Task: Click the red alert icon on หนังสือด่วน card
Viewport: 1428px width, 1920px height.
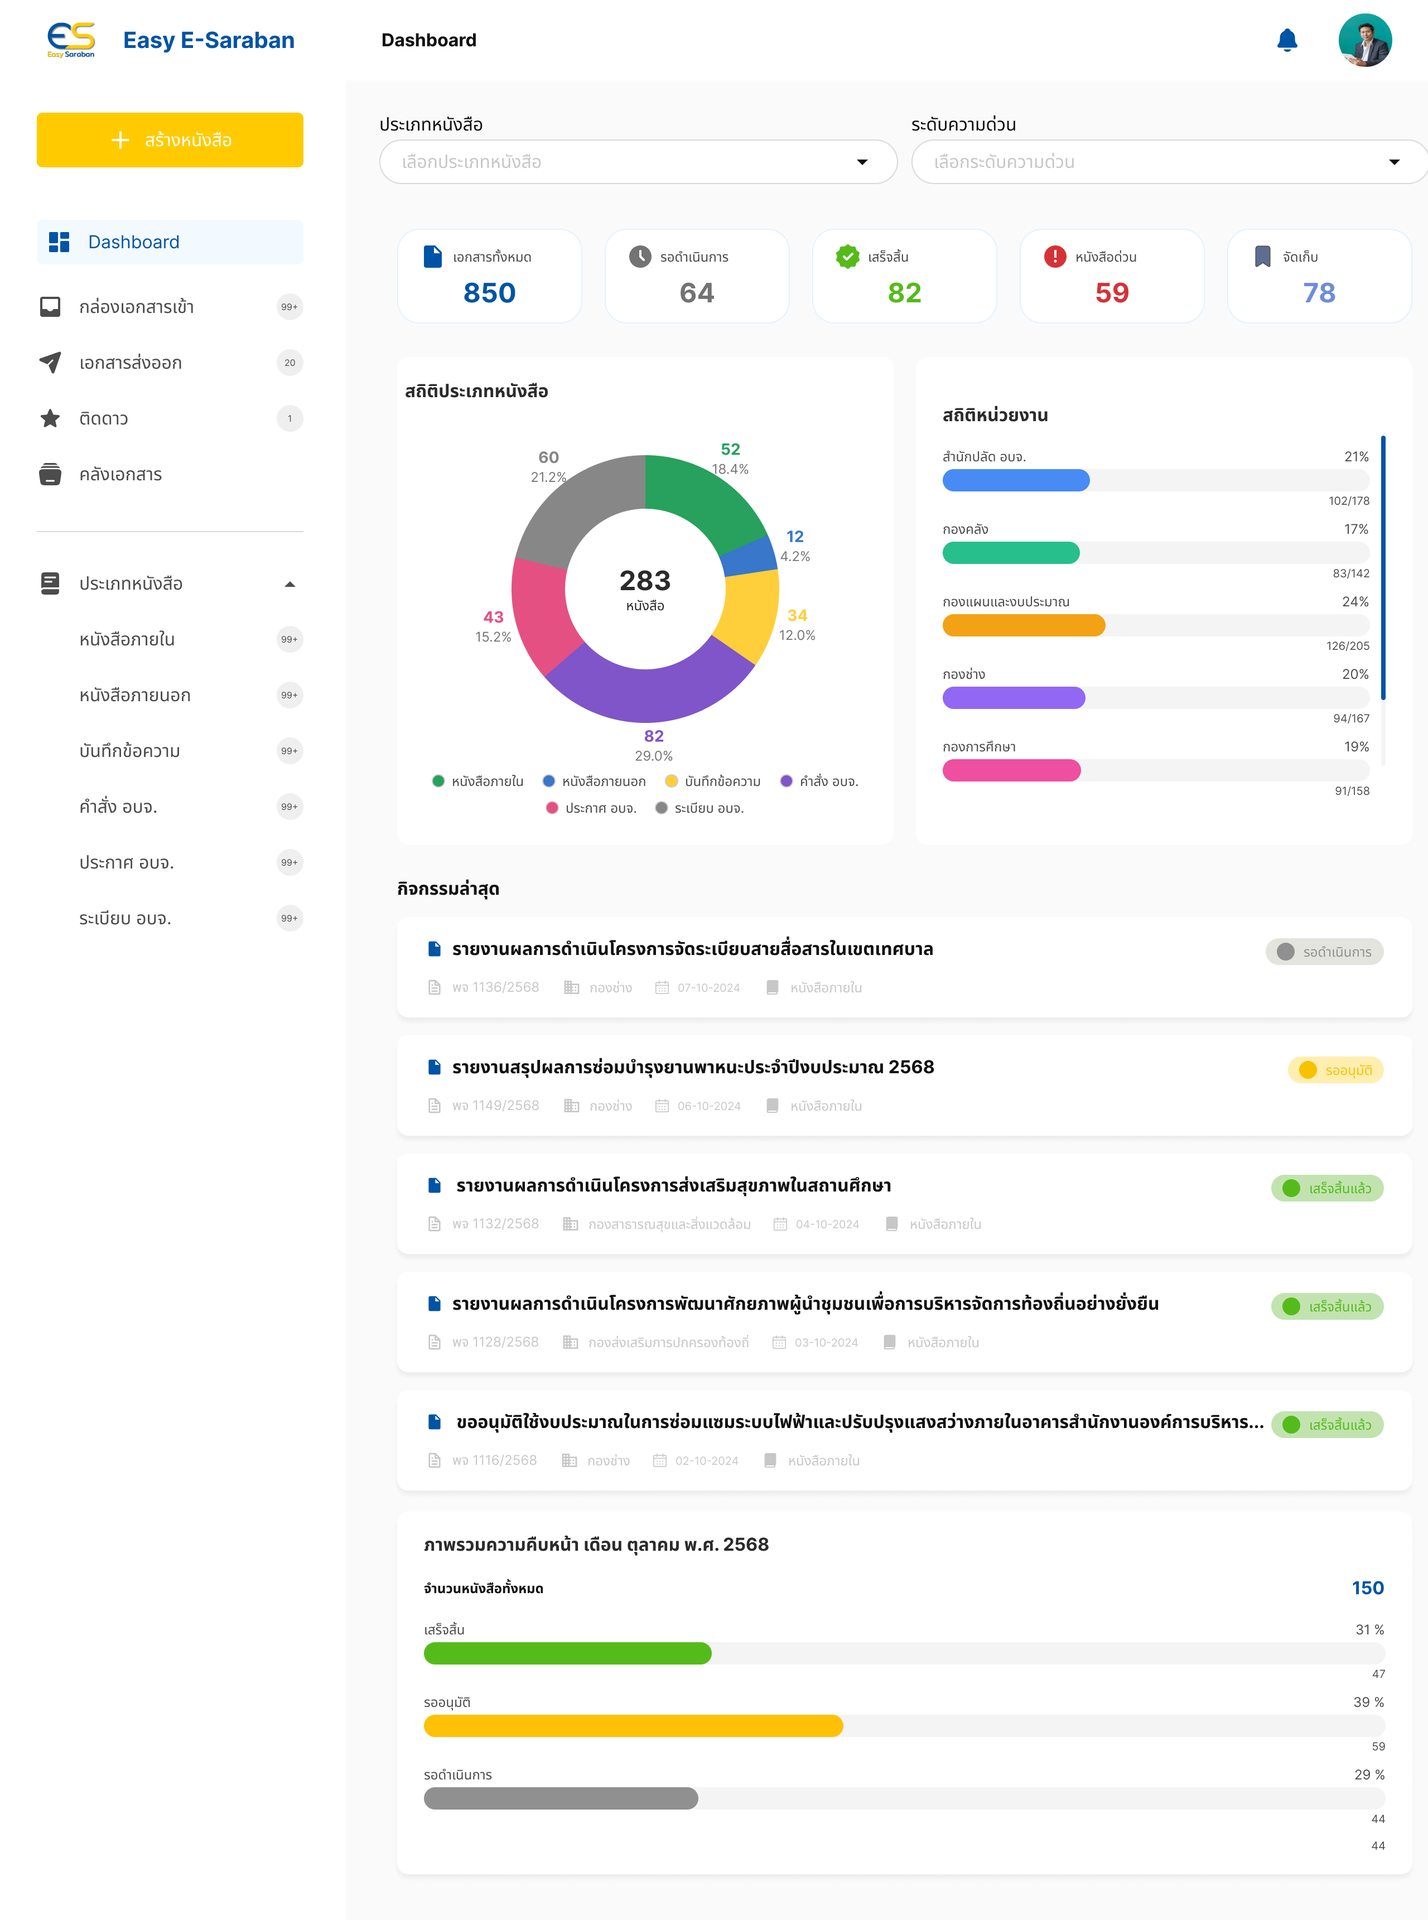Action: click(x=1054, y=257)
